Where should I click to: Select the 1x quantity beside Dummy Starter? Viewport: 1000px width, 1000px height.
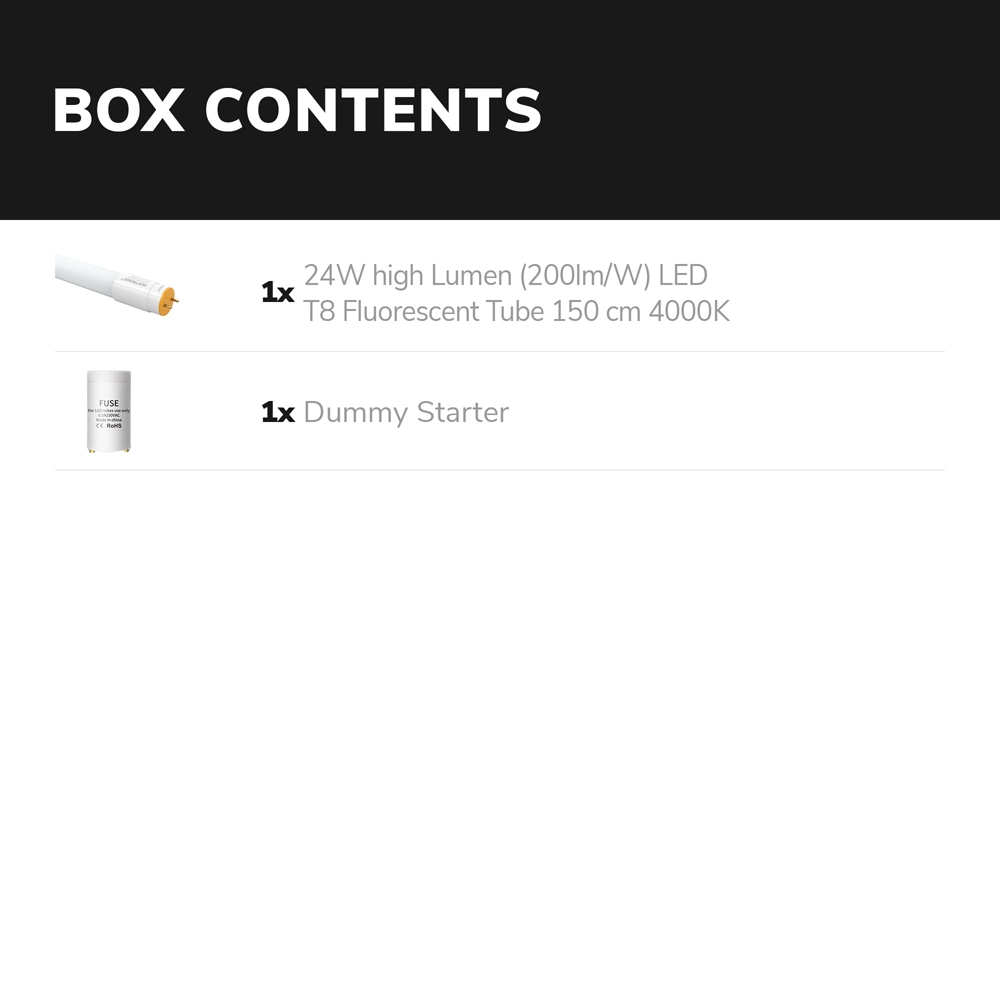(x=277, y=413)
